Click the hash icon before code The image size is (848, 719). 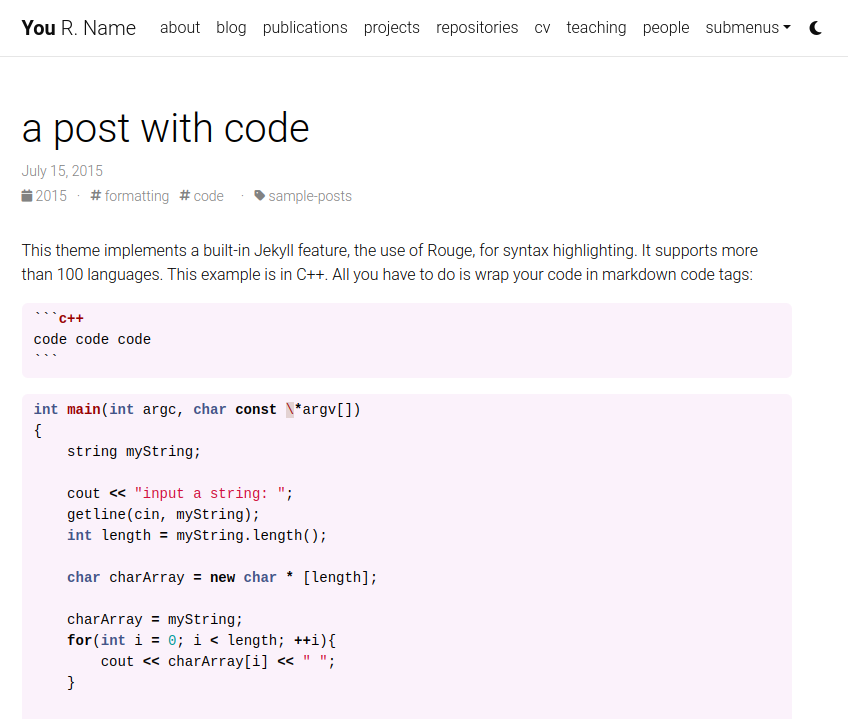point(185,196)
